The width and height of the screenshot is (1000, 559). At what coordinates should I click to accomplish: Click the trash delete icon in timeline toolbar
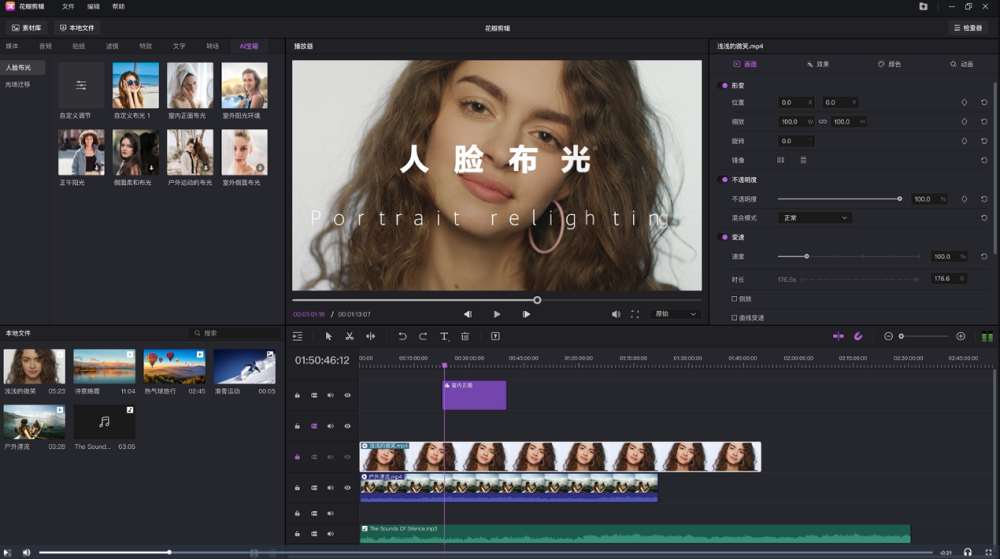point(465,337)
